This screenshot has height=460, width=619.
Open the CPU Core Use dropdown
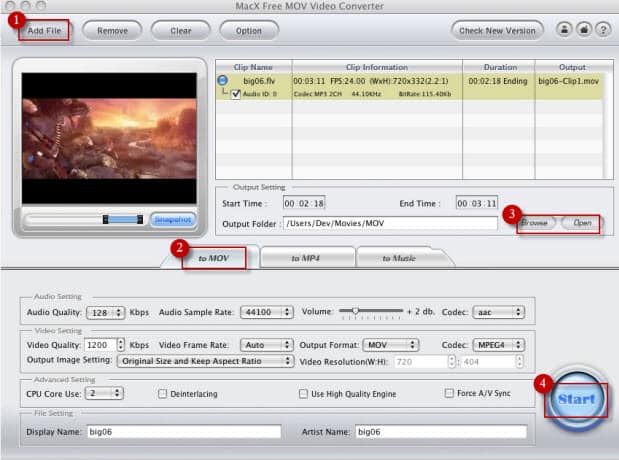tap(104, 393)
